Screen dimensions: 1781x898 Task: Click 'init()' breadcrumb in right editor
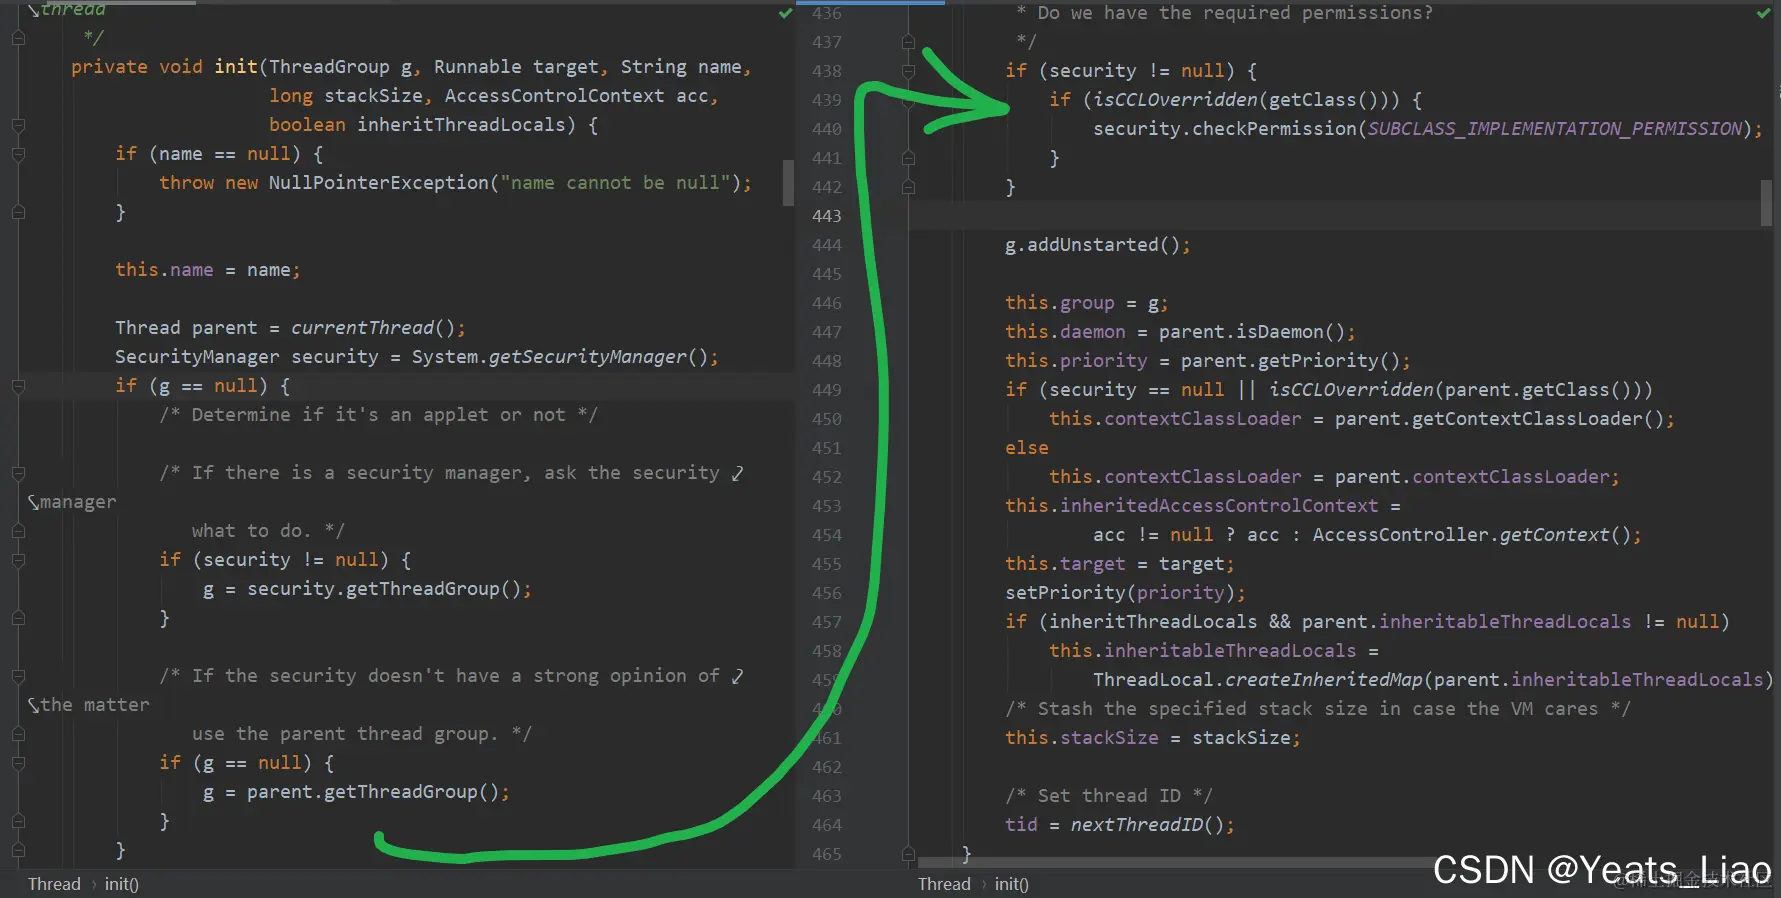click(1012, 884)
